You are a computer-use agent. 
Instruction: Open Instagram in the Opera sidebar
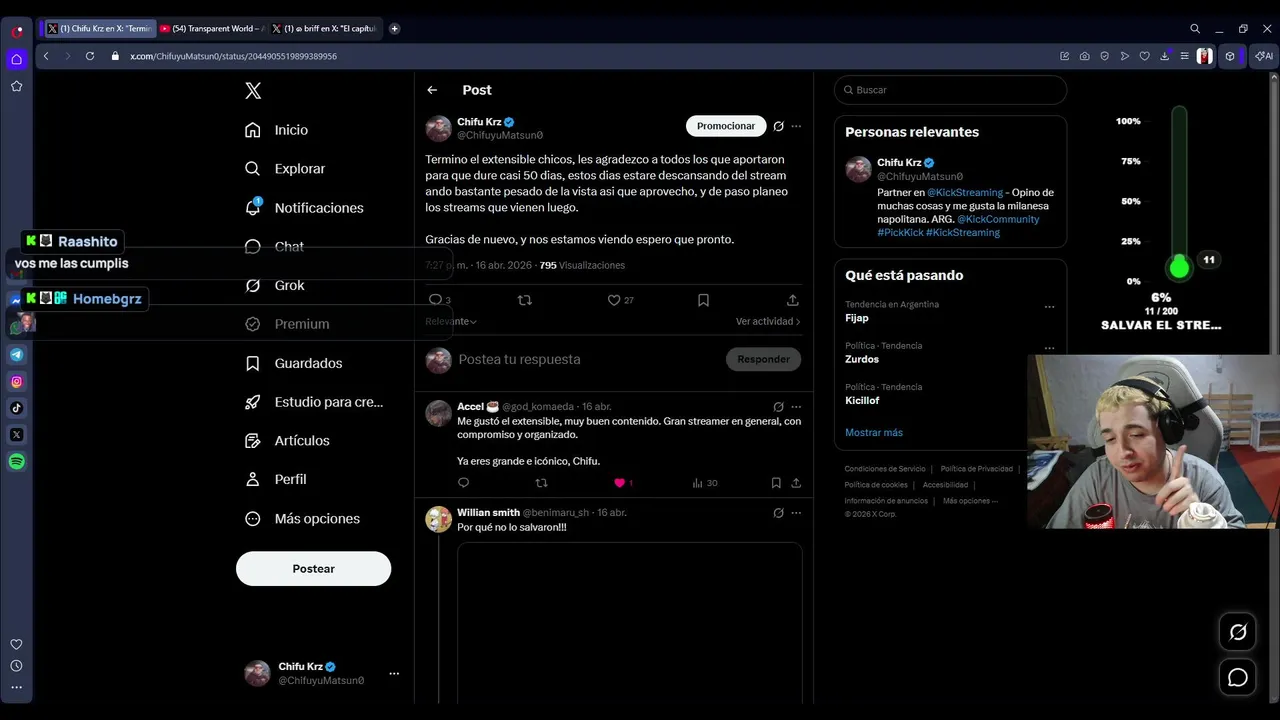[x=17, y=381]
